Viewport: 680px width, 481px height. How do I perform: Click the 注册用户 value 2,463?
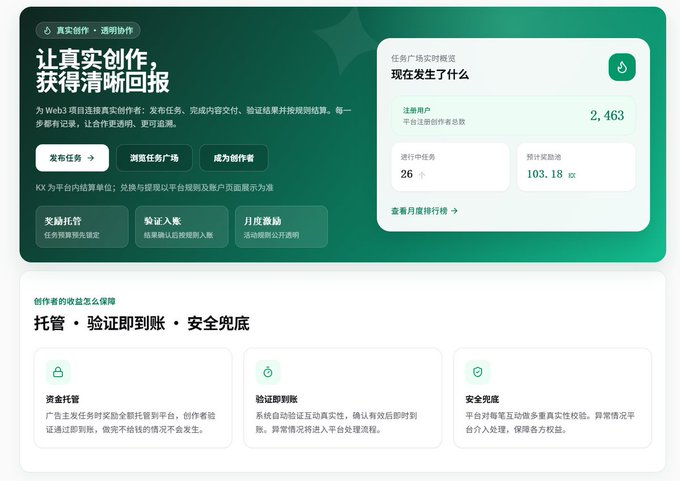[607, 115]
